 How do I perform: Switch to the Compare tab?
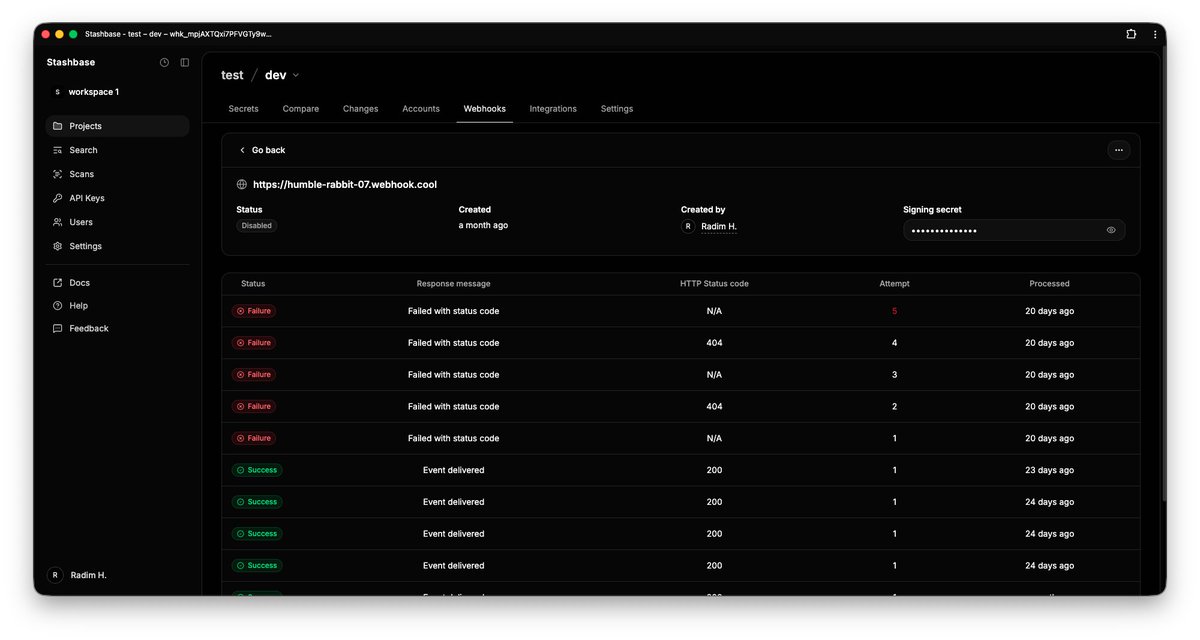[x=301, y=108]
